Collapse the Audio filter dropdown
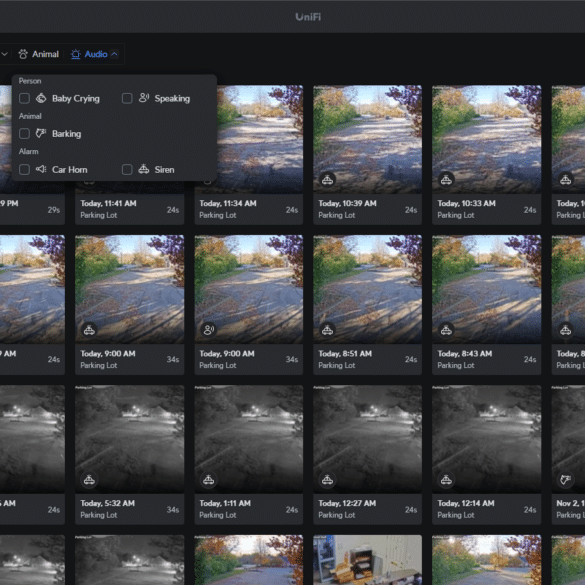The image size is (585, 585). pos(94,54)
